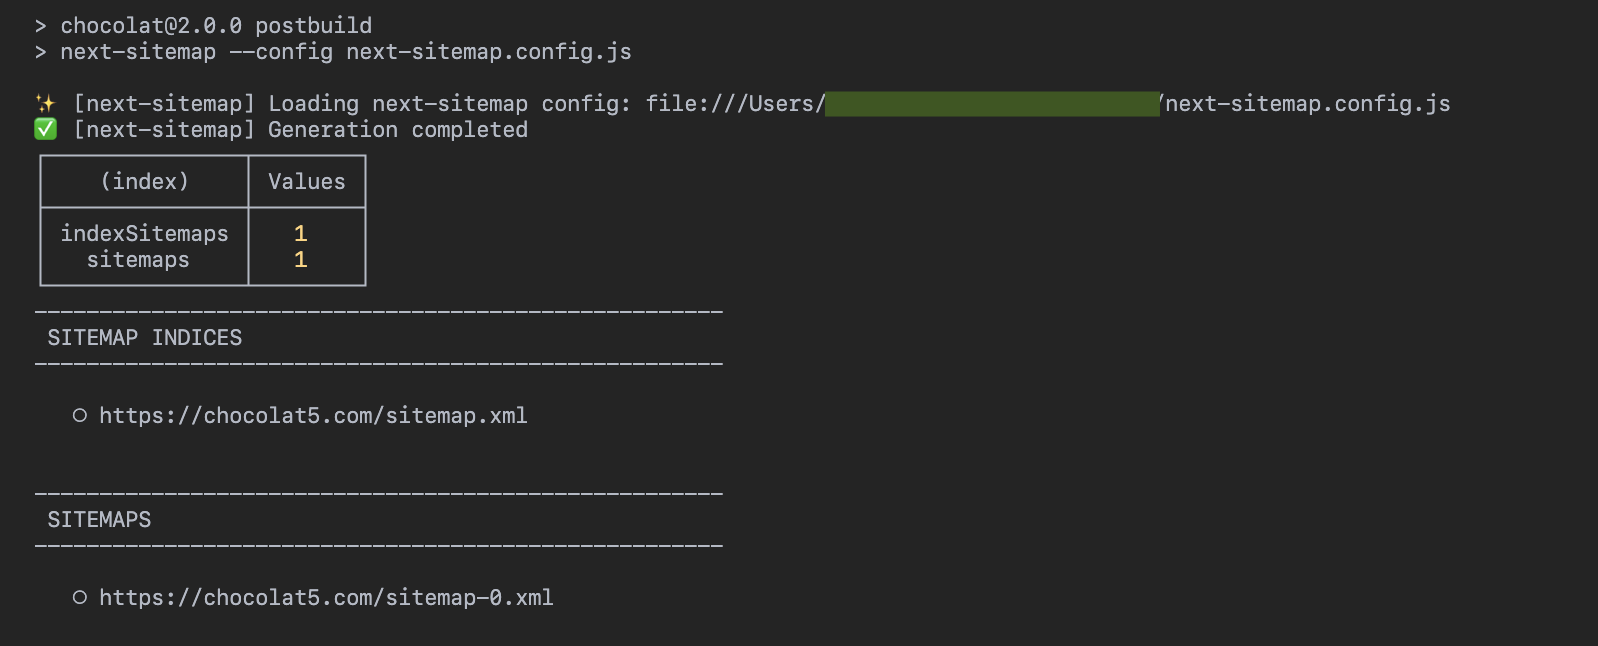Select the Values table header cell
This screenshot has width=1598, height=646.
306,181
